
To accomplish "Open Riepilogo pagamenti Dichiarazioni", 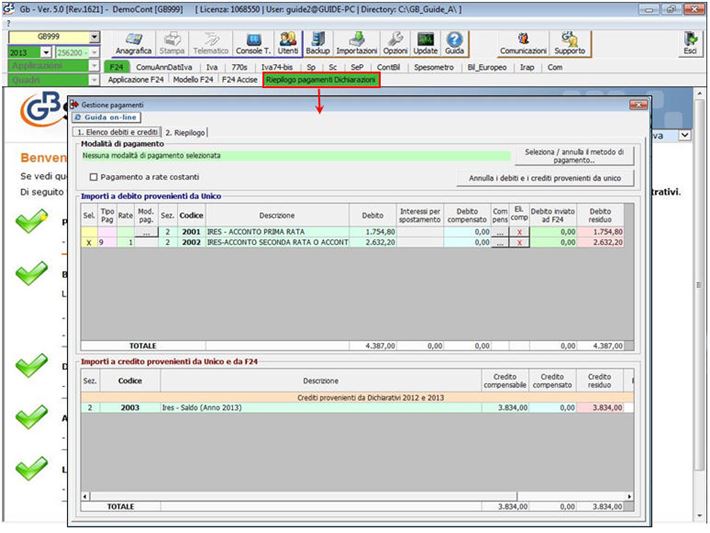I will tap(321, 80).
